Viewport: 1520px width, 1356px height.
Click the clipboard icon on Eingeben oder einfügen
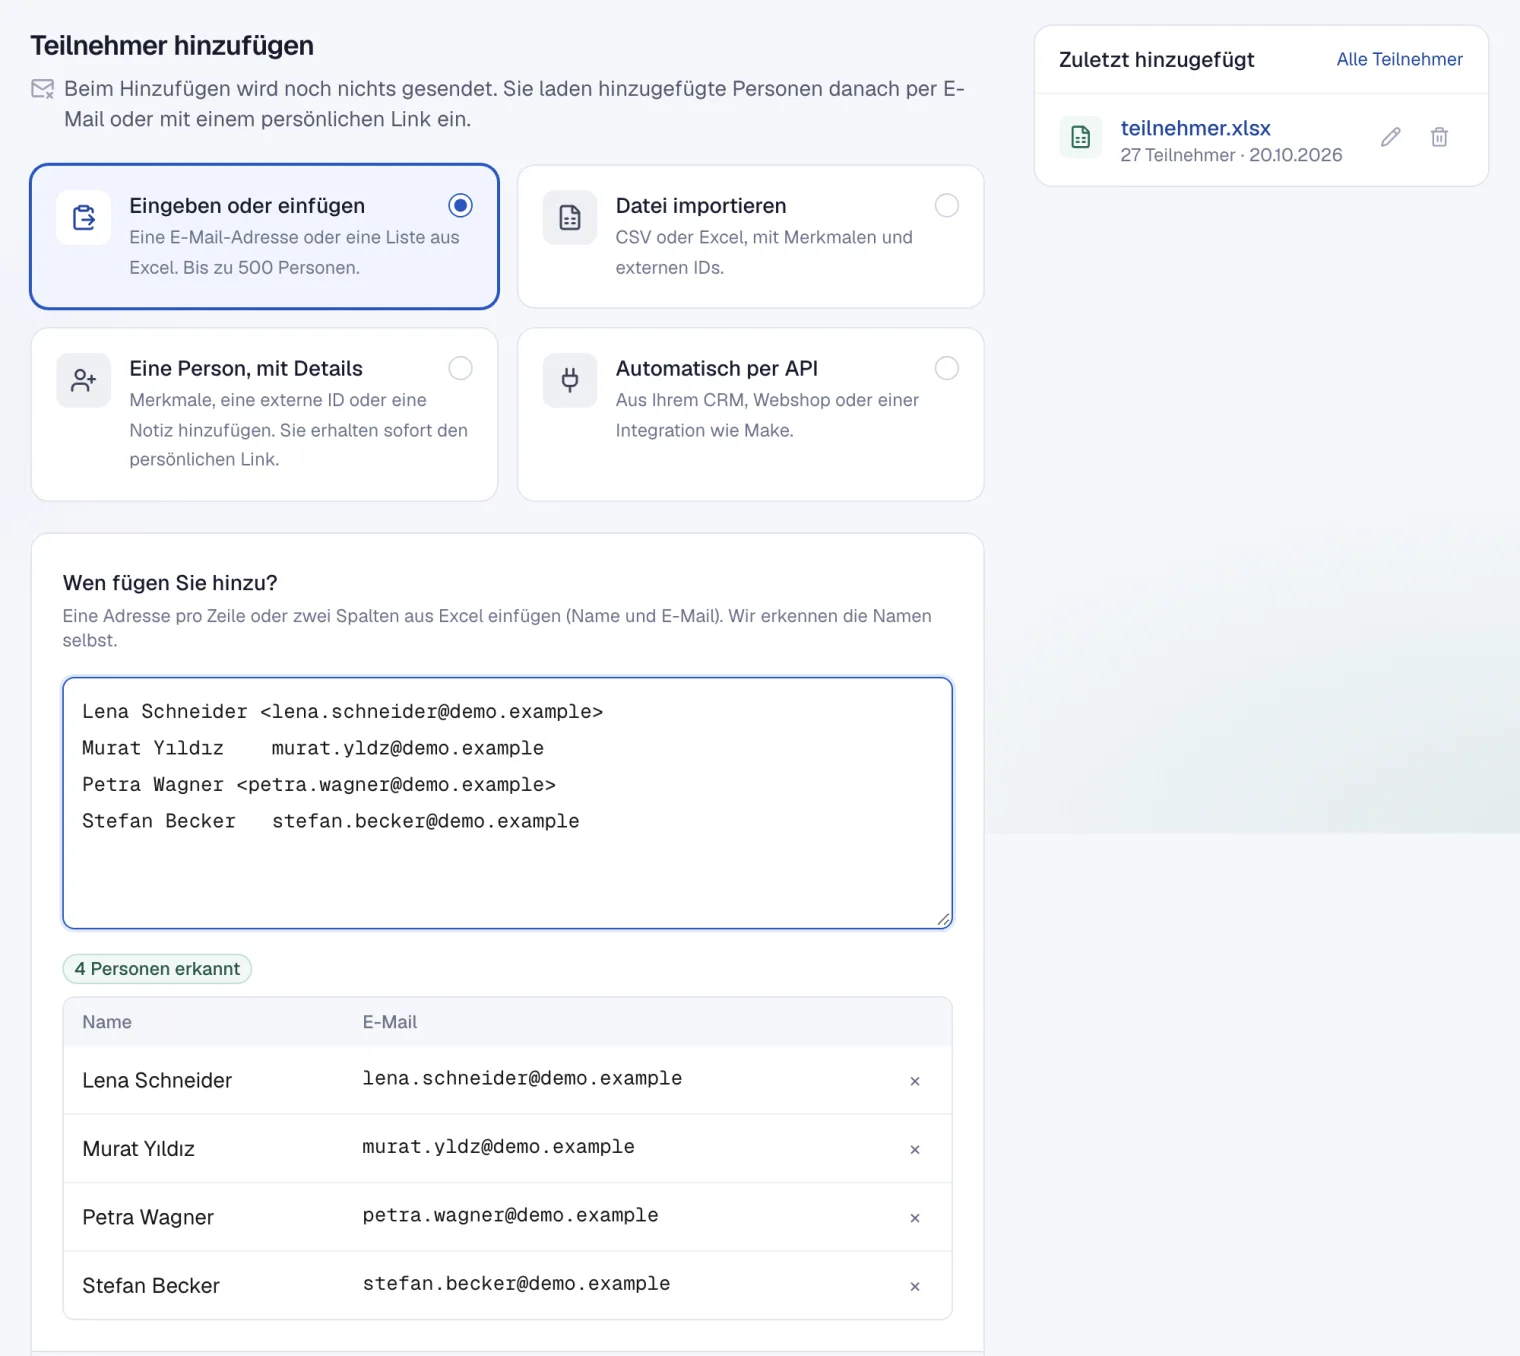[84, 217]
